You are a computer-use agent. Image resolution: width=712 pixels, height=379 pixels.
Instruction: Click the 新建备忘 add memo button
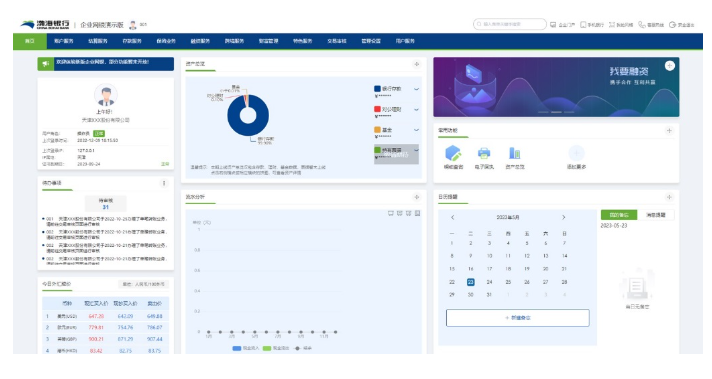click(518, 318)
